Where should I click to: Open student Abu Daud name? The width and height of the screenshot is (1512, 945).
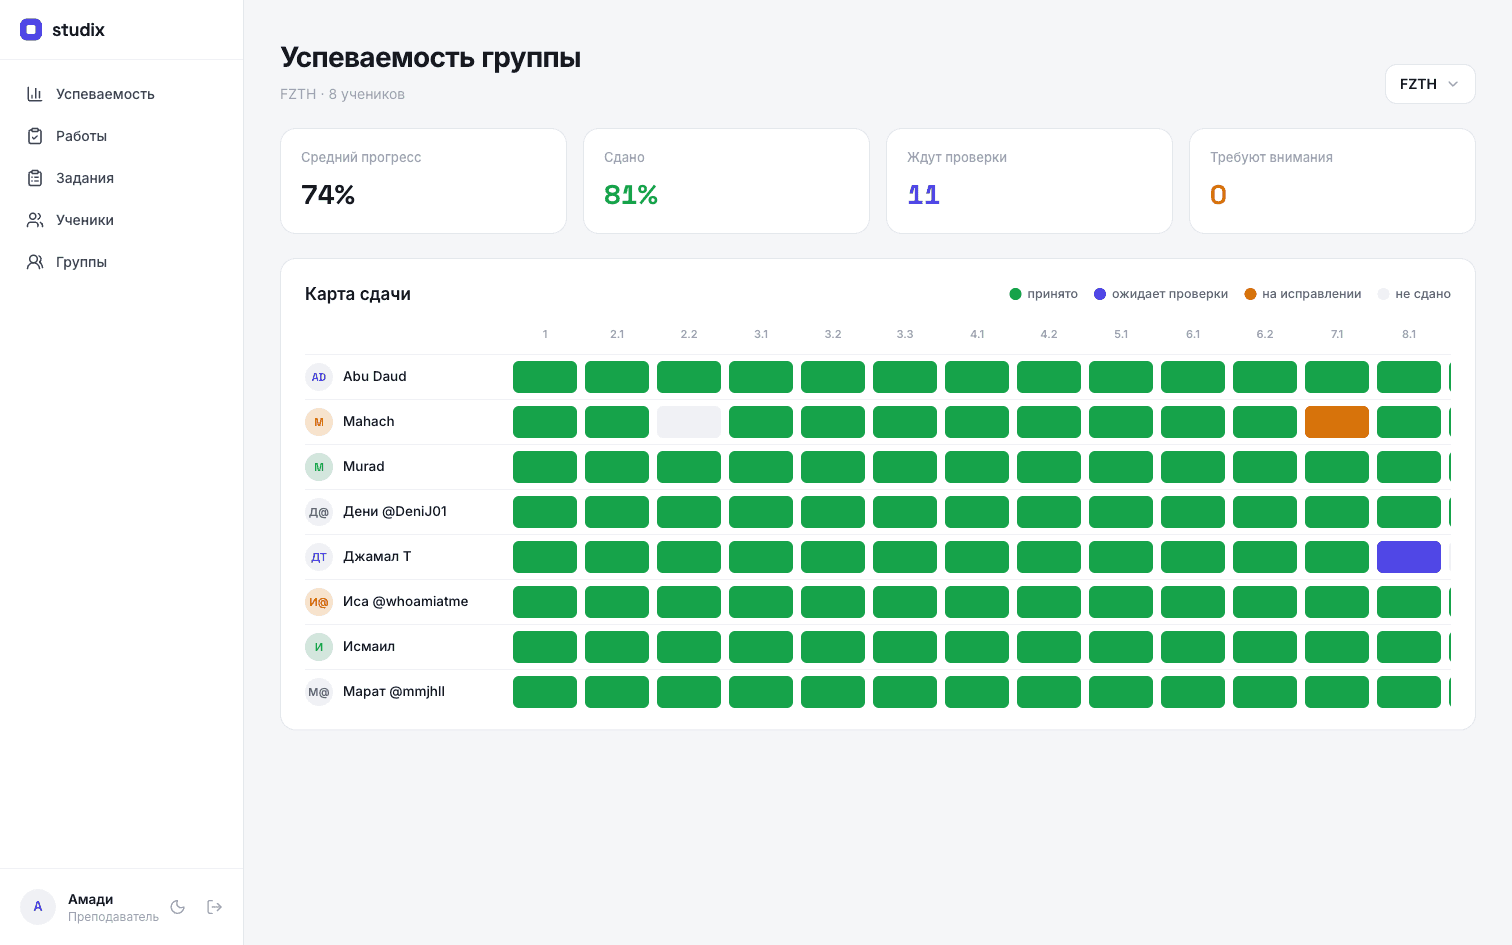click(375, 377)
